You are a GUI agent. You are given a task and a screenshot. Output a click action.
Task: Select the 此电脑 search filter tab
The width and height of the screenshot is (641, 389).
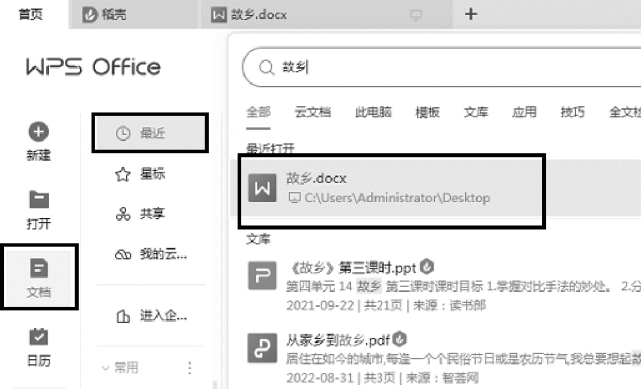(373, 112)
